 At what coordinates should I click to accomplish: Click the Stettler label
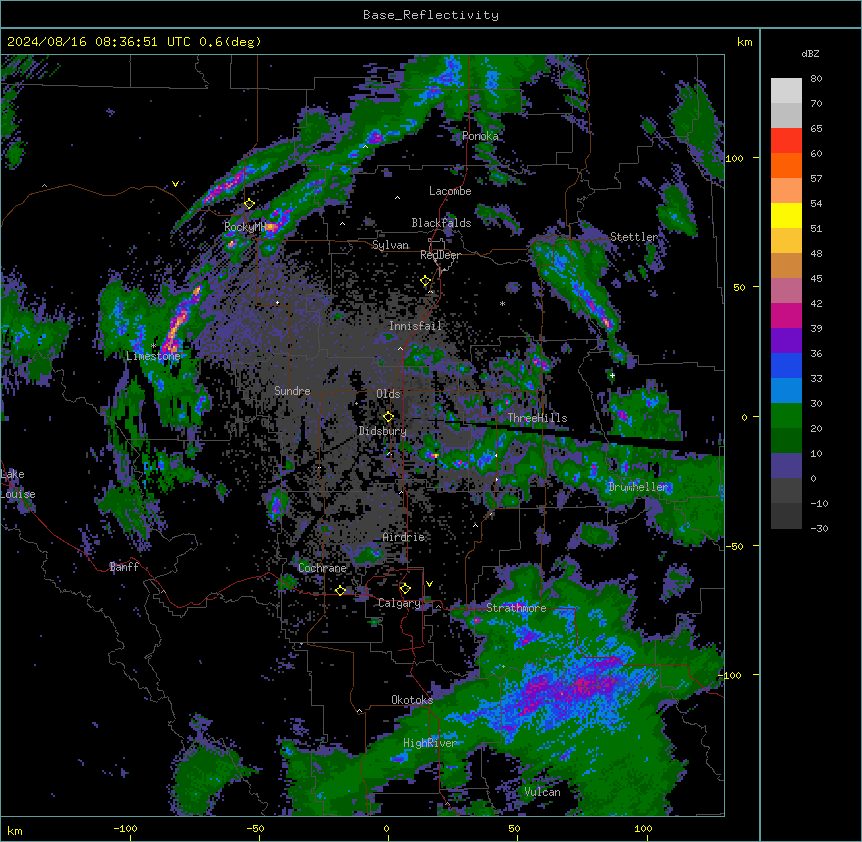coord(634,237)
